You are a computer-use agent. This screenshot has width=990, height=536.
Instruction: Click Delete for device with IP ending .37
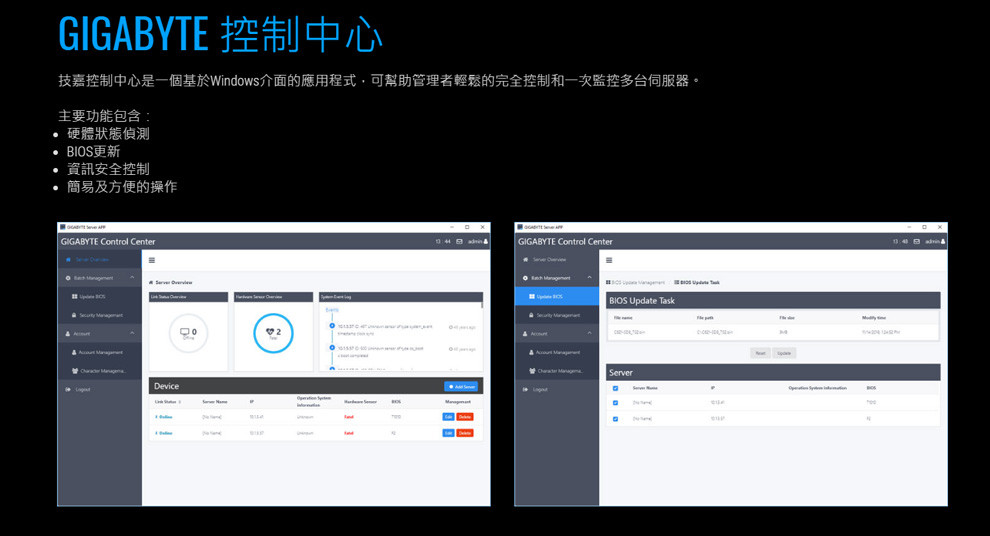pyautogui.click(x=465, y=433)
